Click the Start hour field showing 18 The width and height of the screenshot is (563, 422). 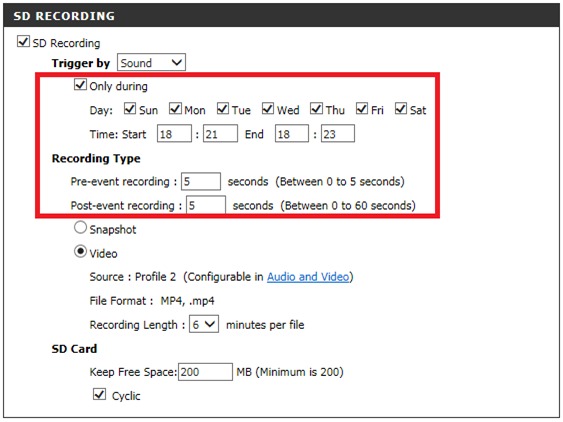click(174, 134)
